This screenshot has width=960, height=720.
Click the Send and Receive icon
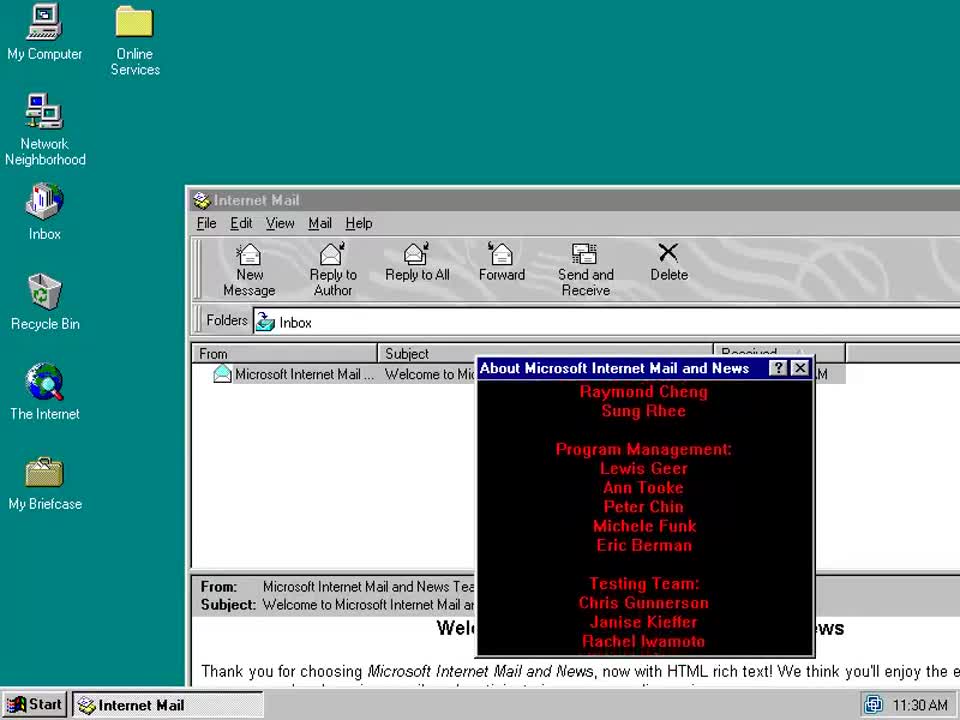585,260
